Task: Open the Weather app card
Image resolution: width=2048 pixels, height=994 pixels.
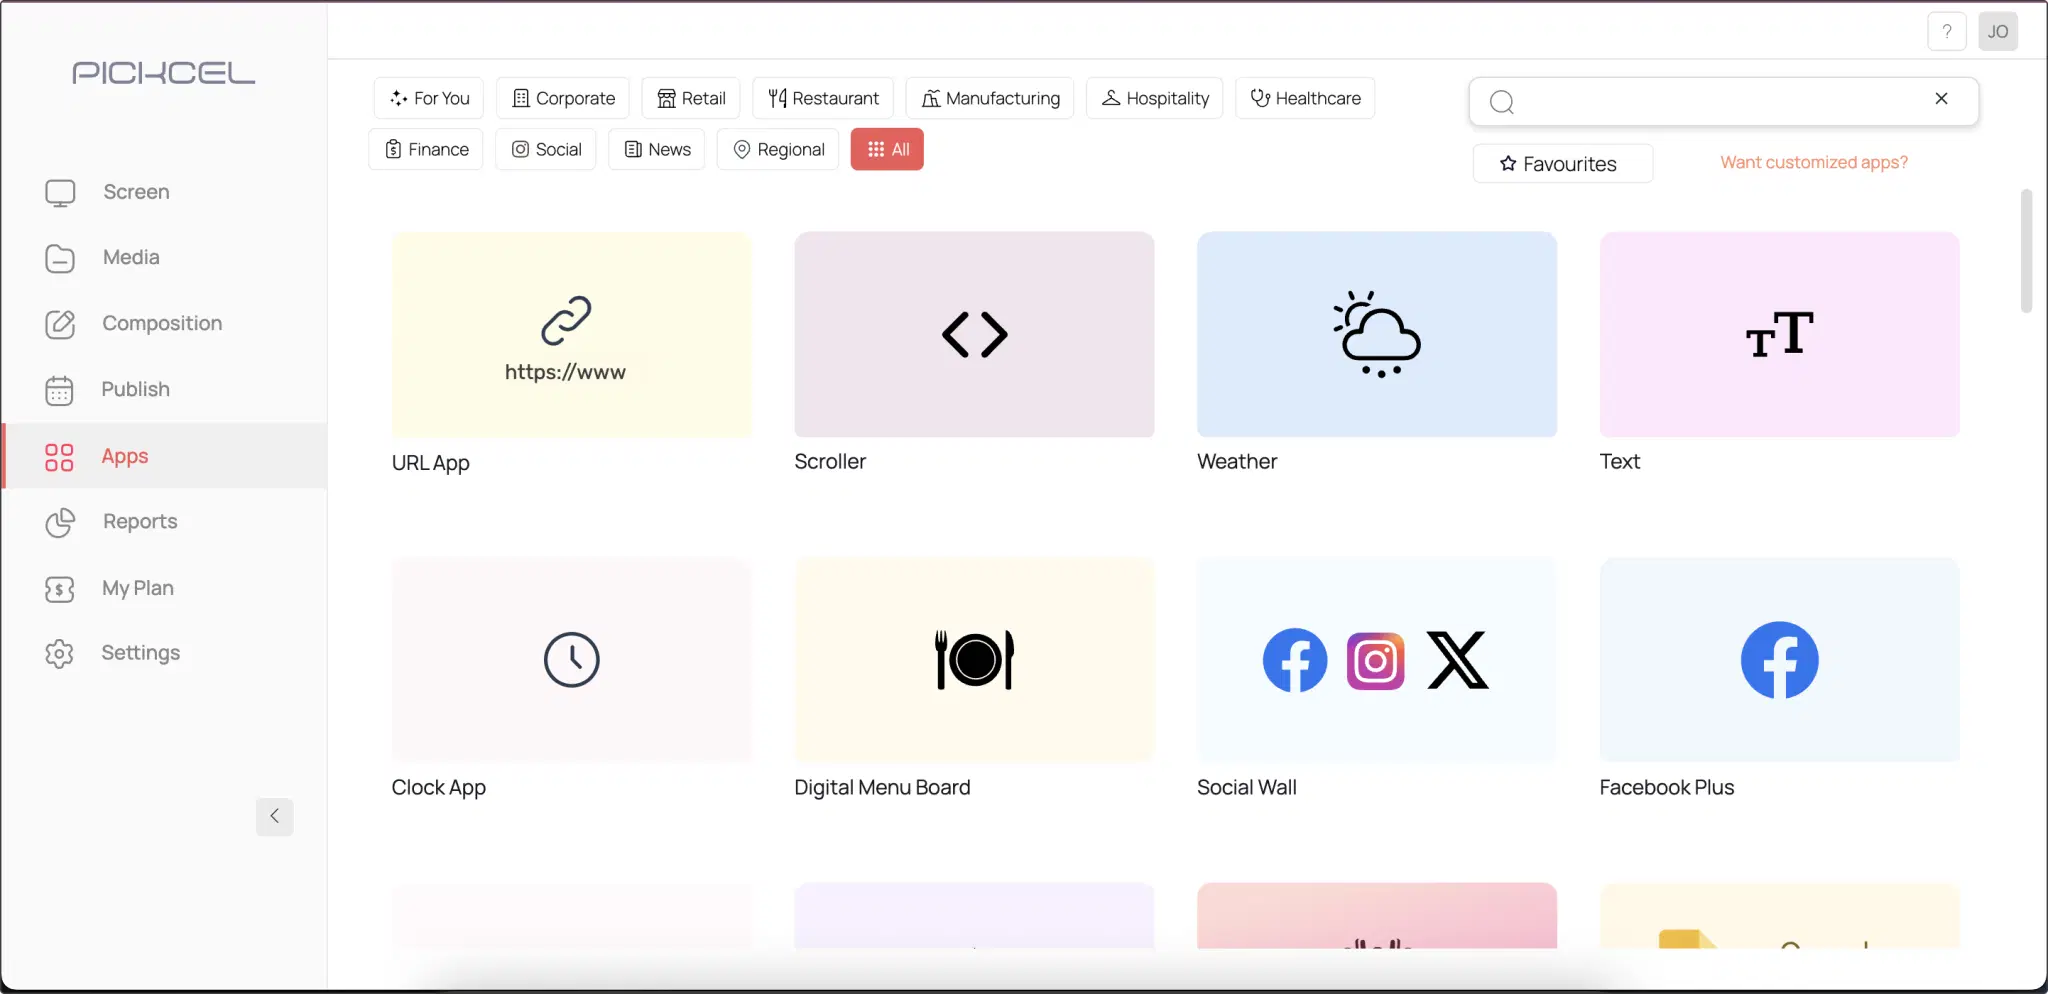Action: pos(1377,334)
